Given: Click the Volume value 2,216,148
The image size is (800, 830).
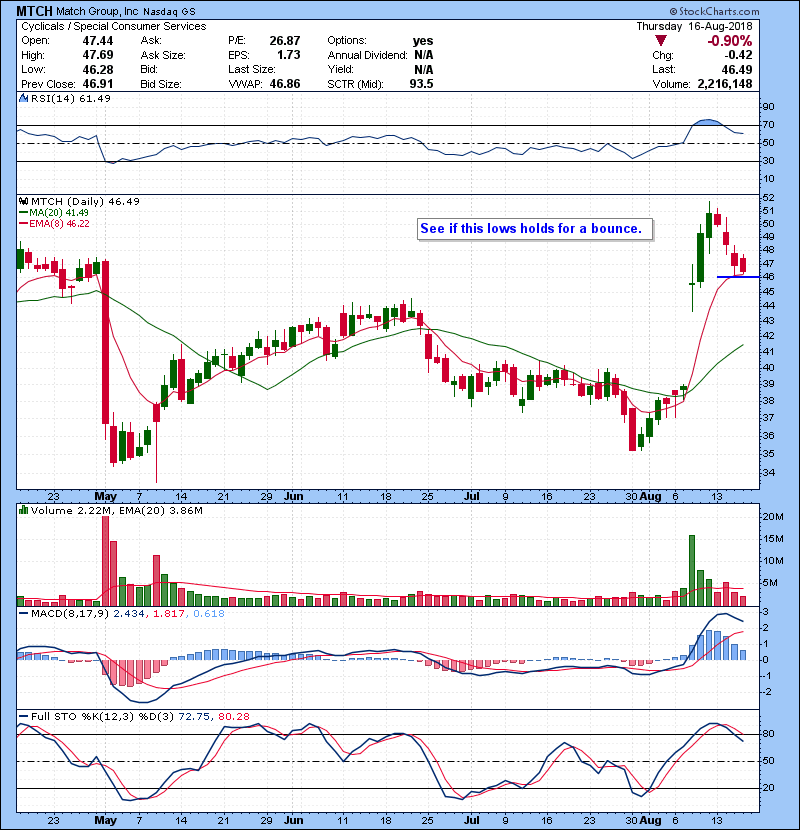Looking at the screenshot, I should click(725, 84).
